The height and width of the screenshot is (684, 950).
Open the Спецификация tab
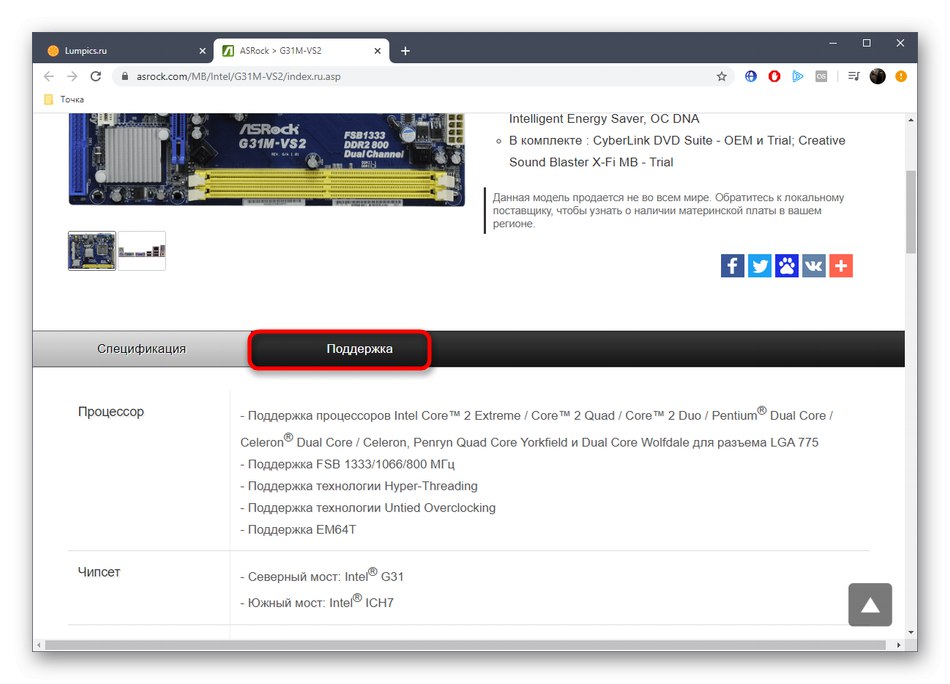click(141, 349)
